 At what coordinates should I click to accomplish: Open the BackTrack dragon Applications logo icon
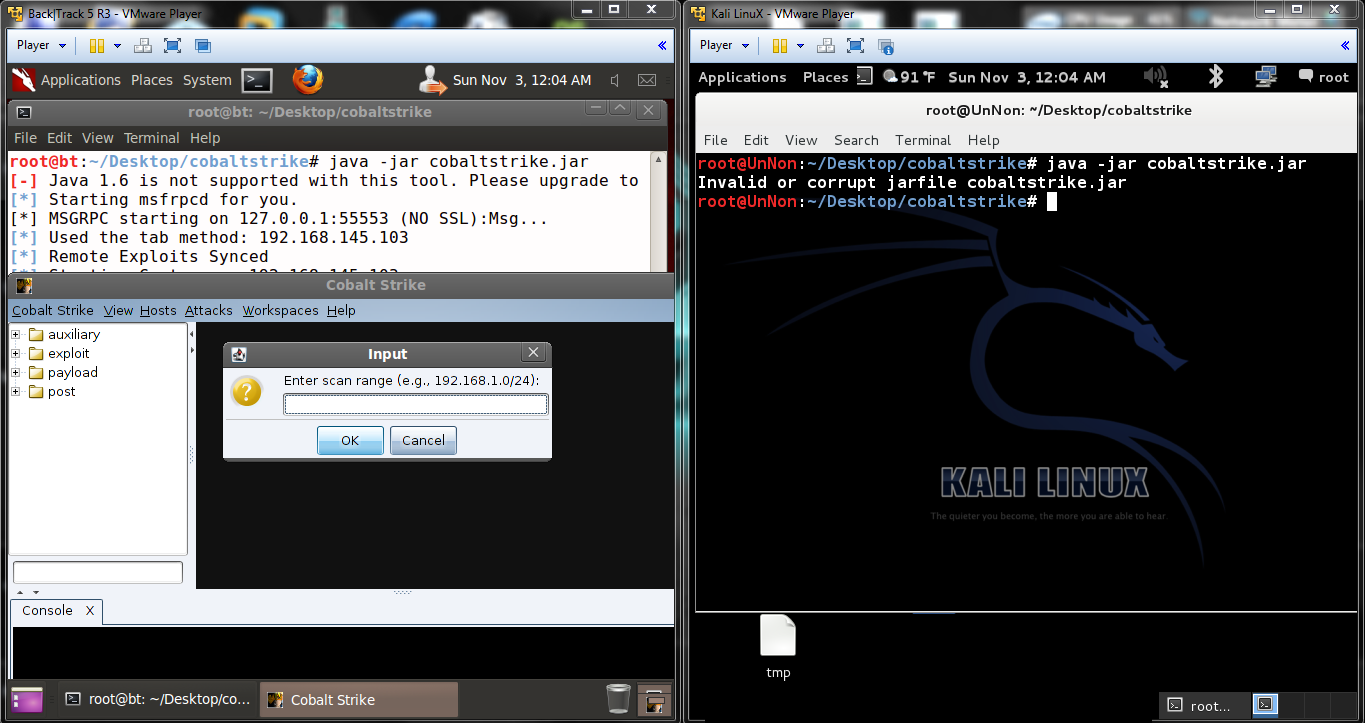[x=24, y=79]
